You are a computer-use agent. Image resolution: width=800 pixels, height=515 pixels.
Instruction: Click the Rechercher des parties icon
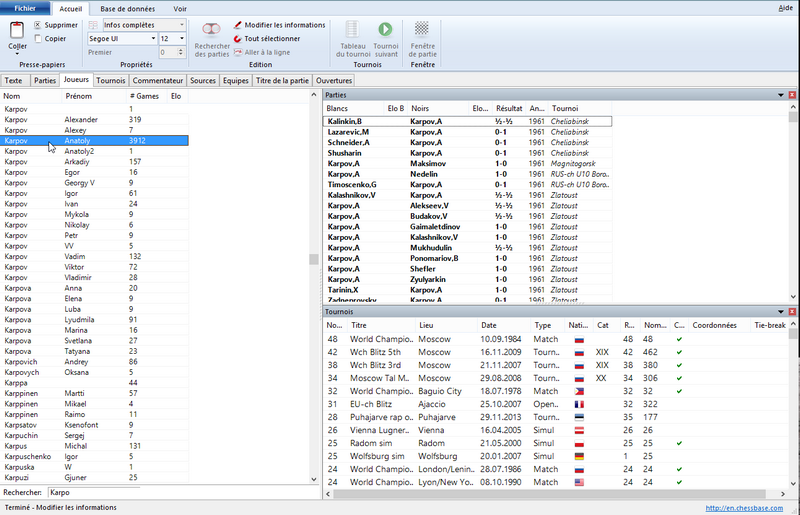pos(212,30)
